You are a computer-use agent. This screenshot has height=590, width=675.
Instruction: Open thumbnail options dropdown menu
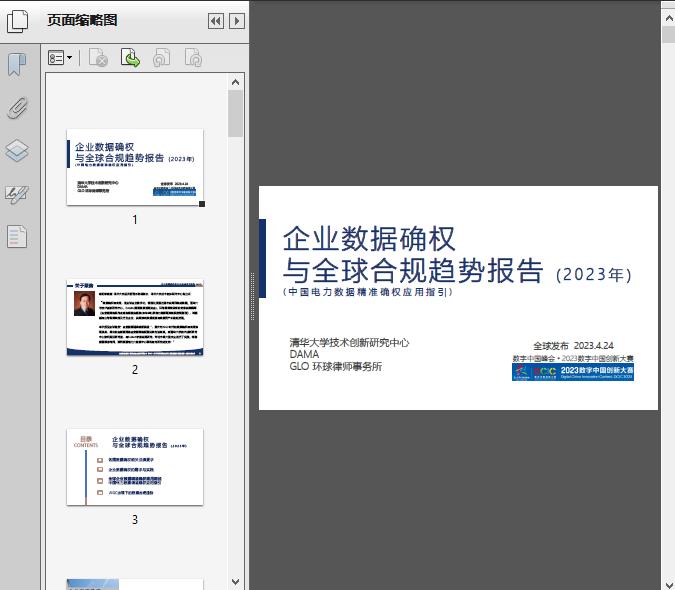point(60,58)
